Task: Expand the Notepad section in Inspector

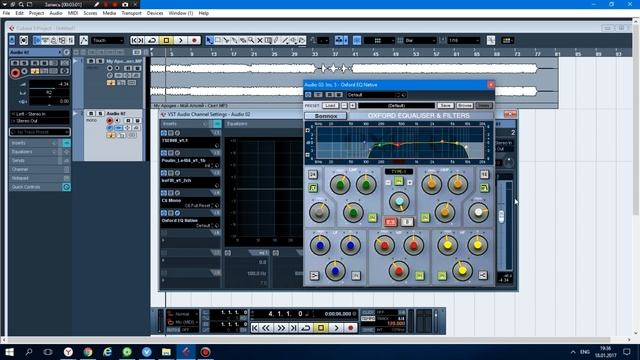Action: pos(40,178)
